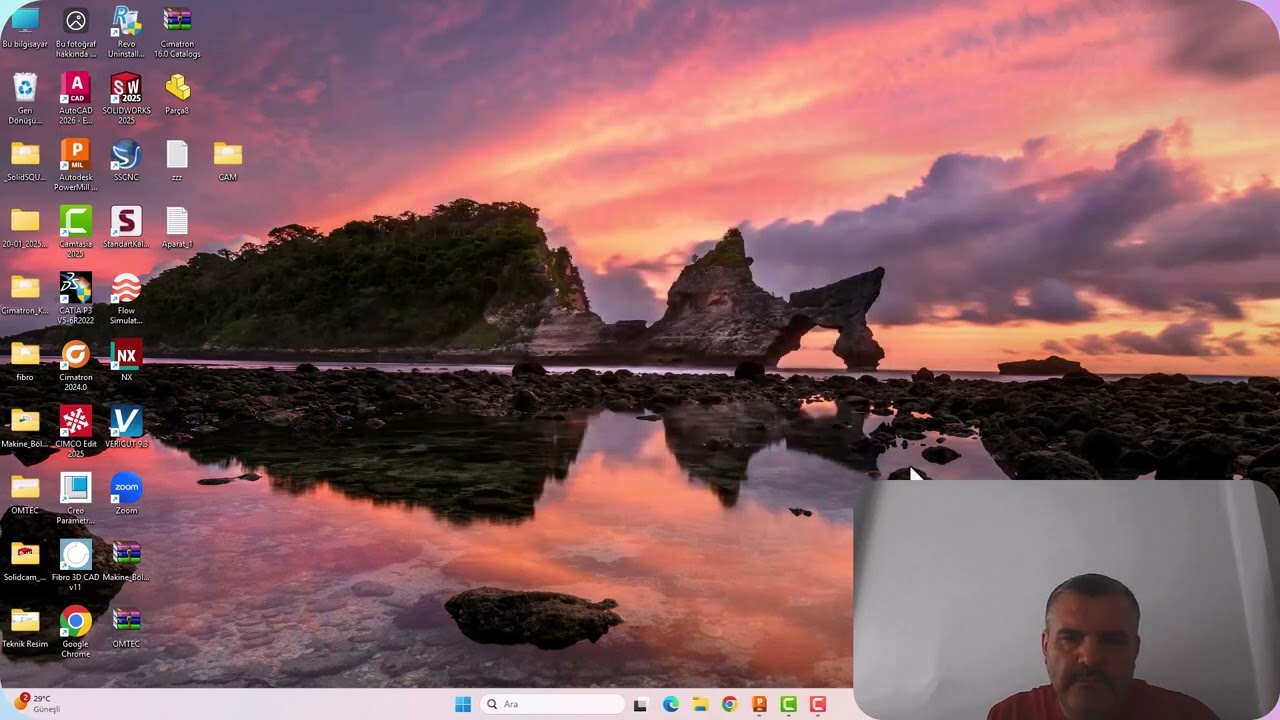1280x720 pixels.
Task: Open the Makine_Böl folder icon
Action: [25, 428]
